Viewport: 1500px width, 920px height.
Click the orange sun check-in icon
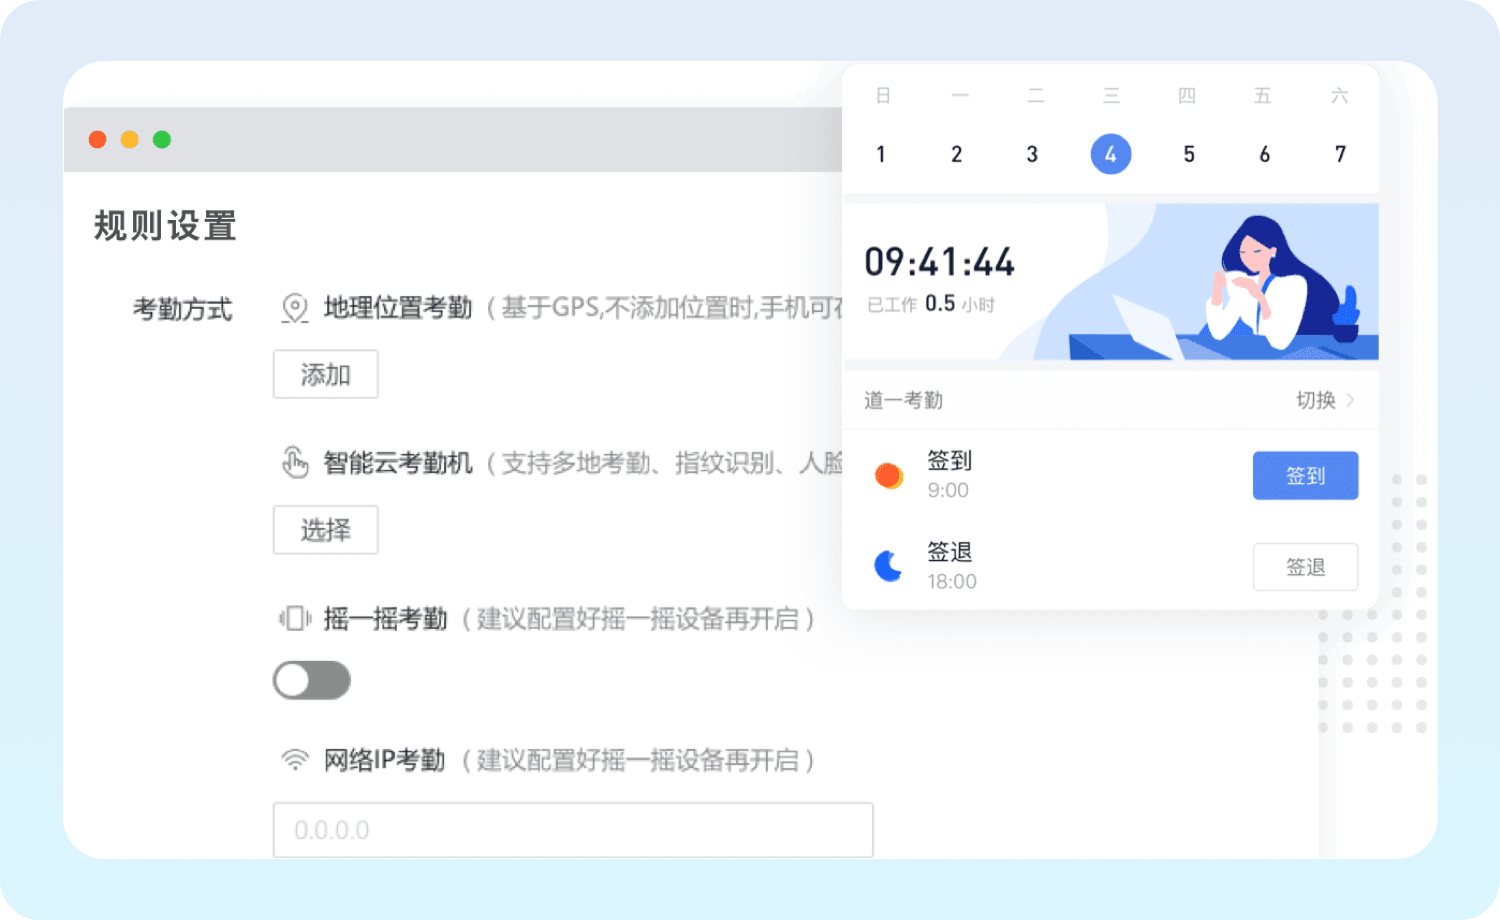(888, 475)
